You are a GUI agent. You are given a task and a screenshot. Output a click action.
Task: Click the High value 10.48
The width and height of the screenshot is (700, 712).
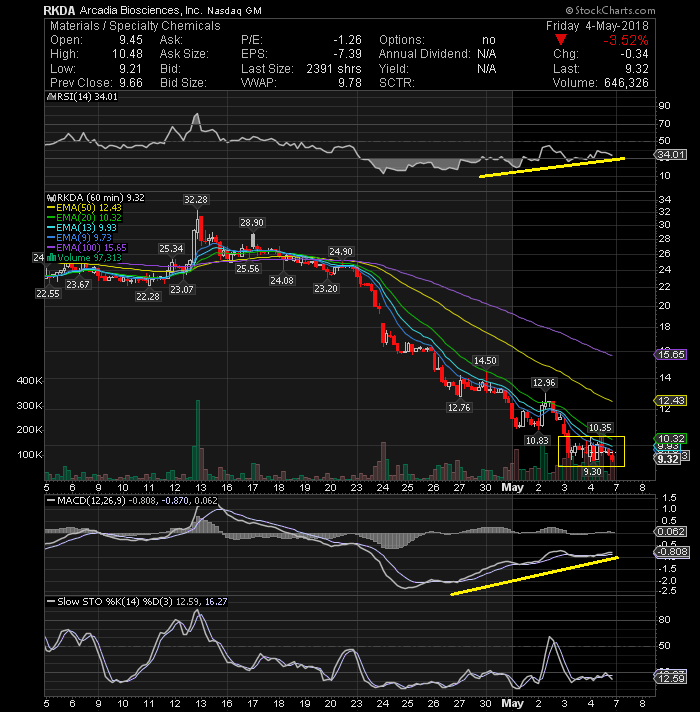[x=128, y=54]
